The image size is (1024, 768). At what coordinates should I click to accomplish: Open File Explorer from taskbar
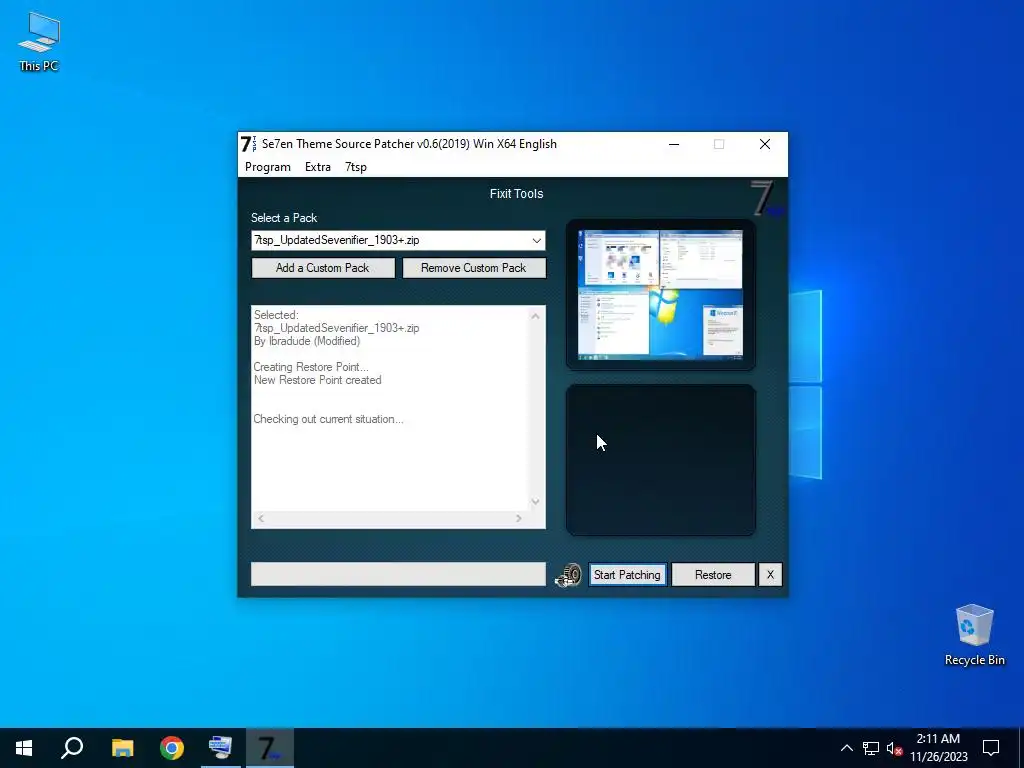coord(122,748)
